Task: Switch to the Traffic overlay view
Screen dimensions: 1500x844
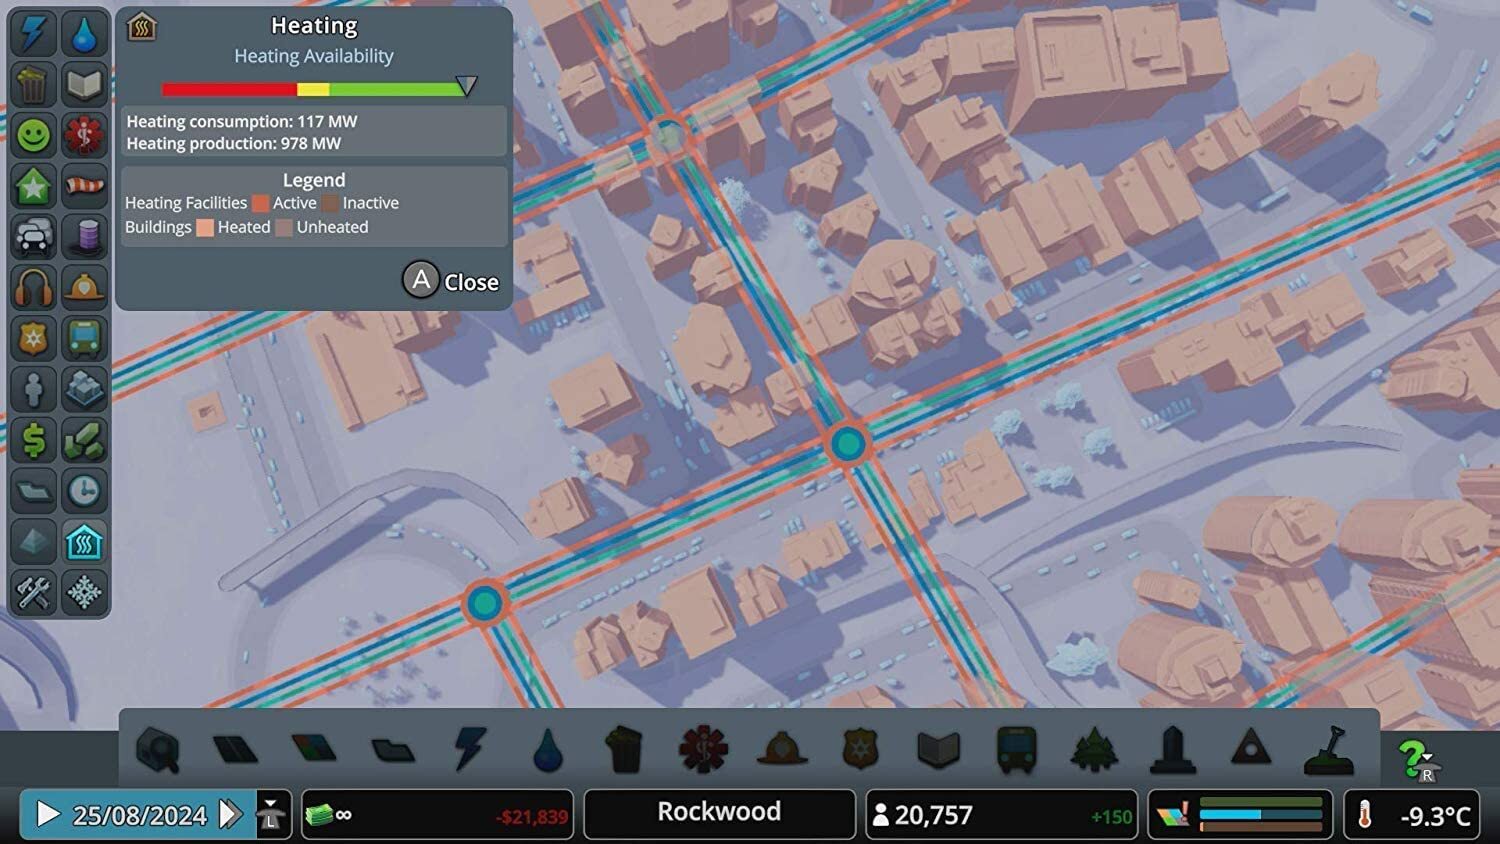Action: point(33,237)
